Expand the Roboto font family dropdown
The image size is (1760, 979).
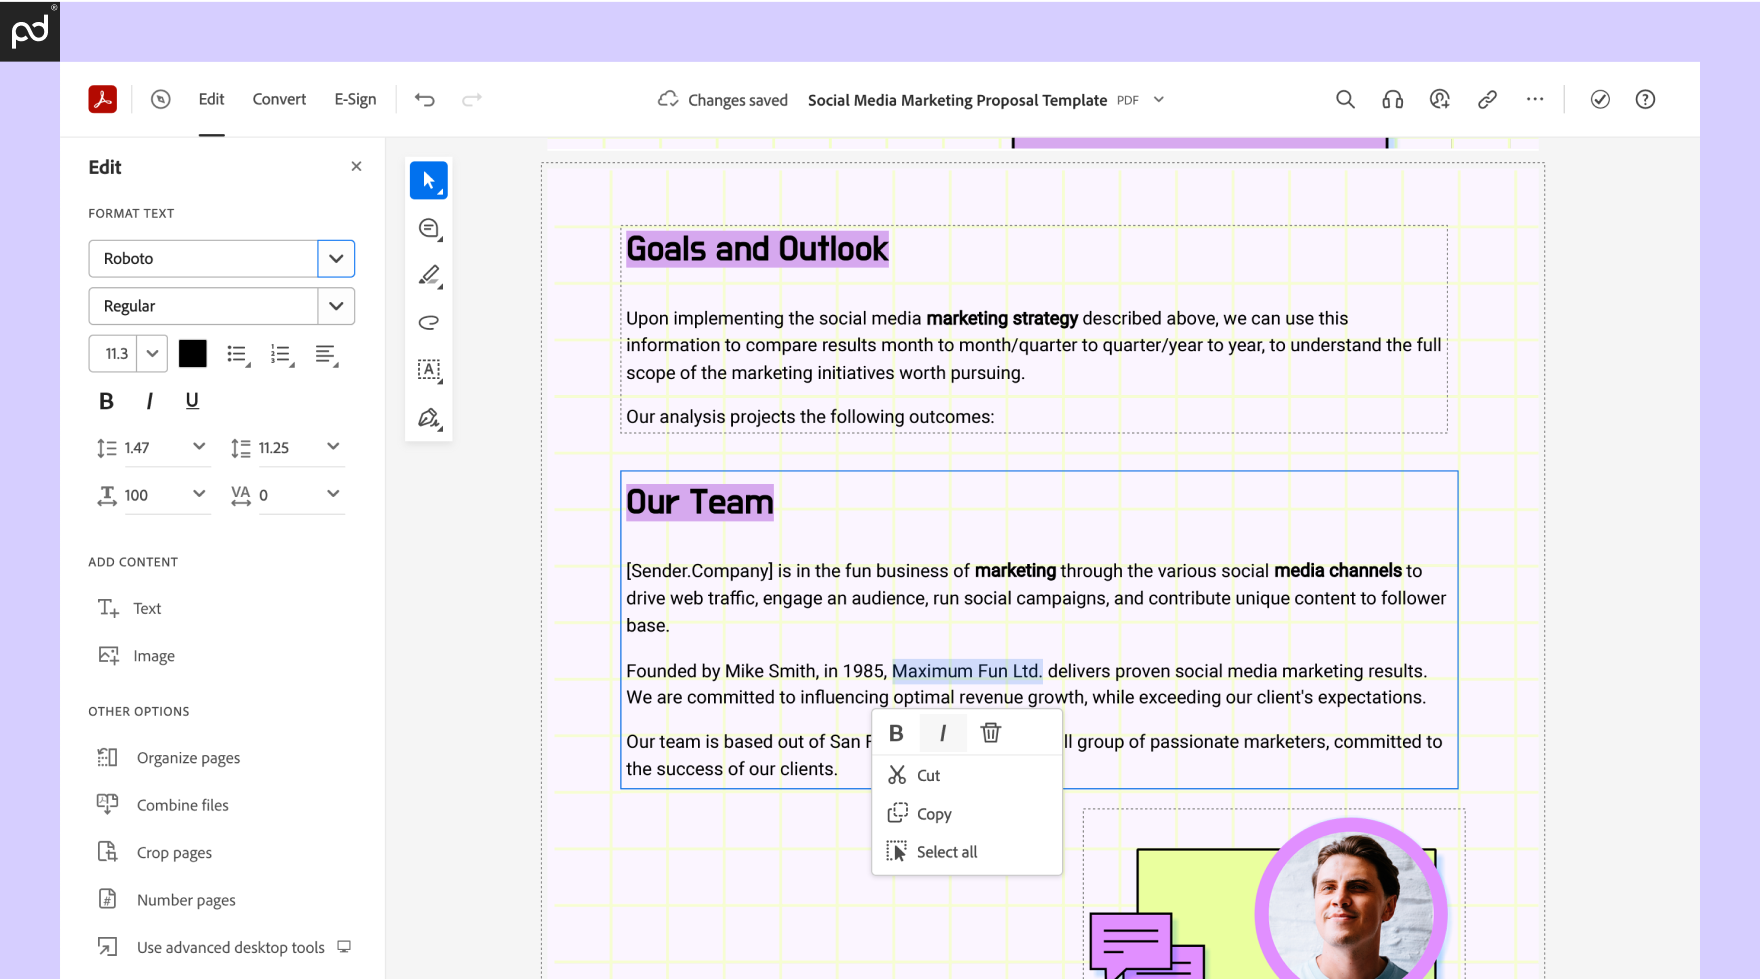(336, 259)
